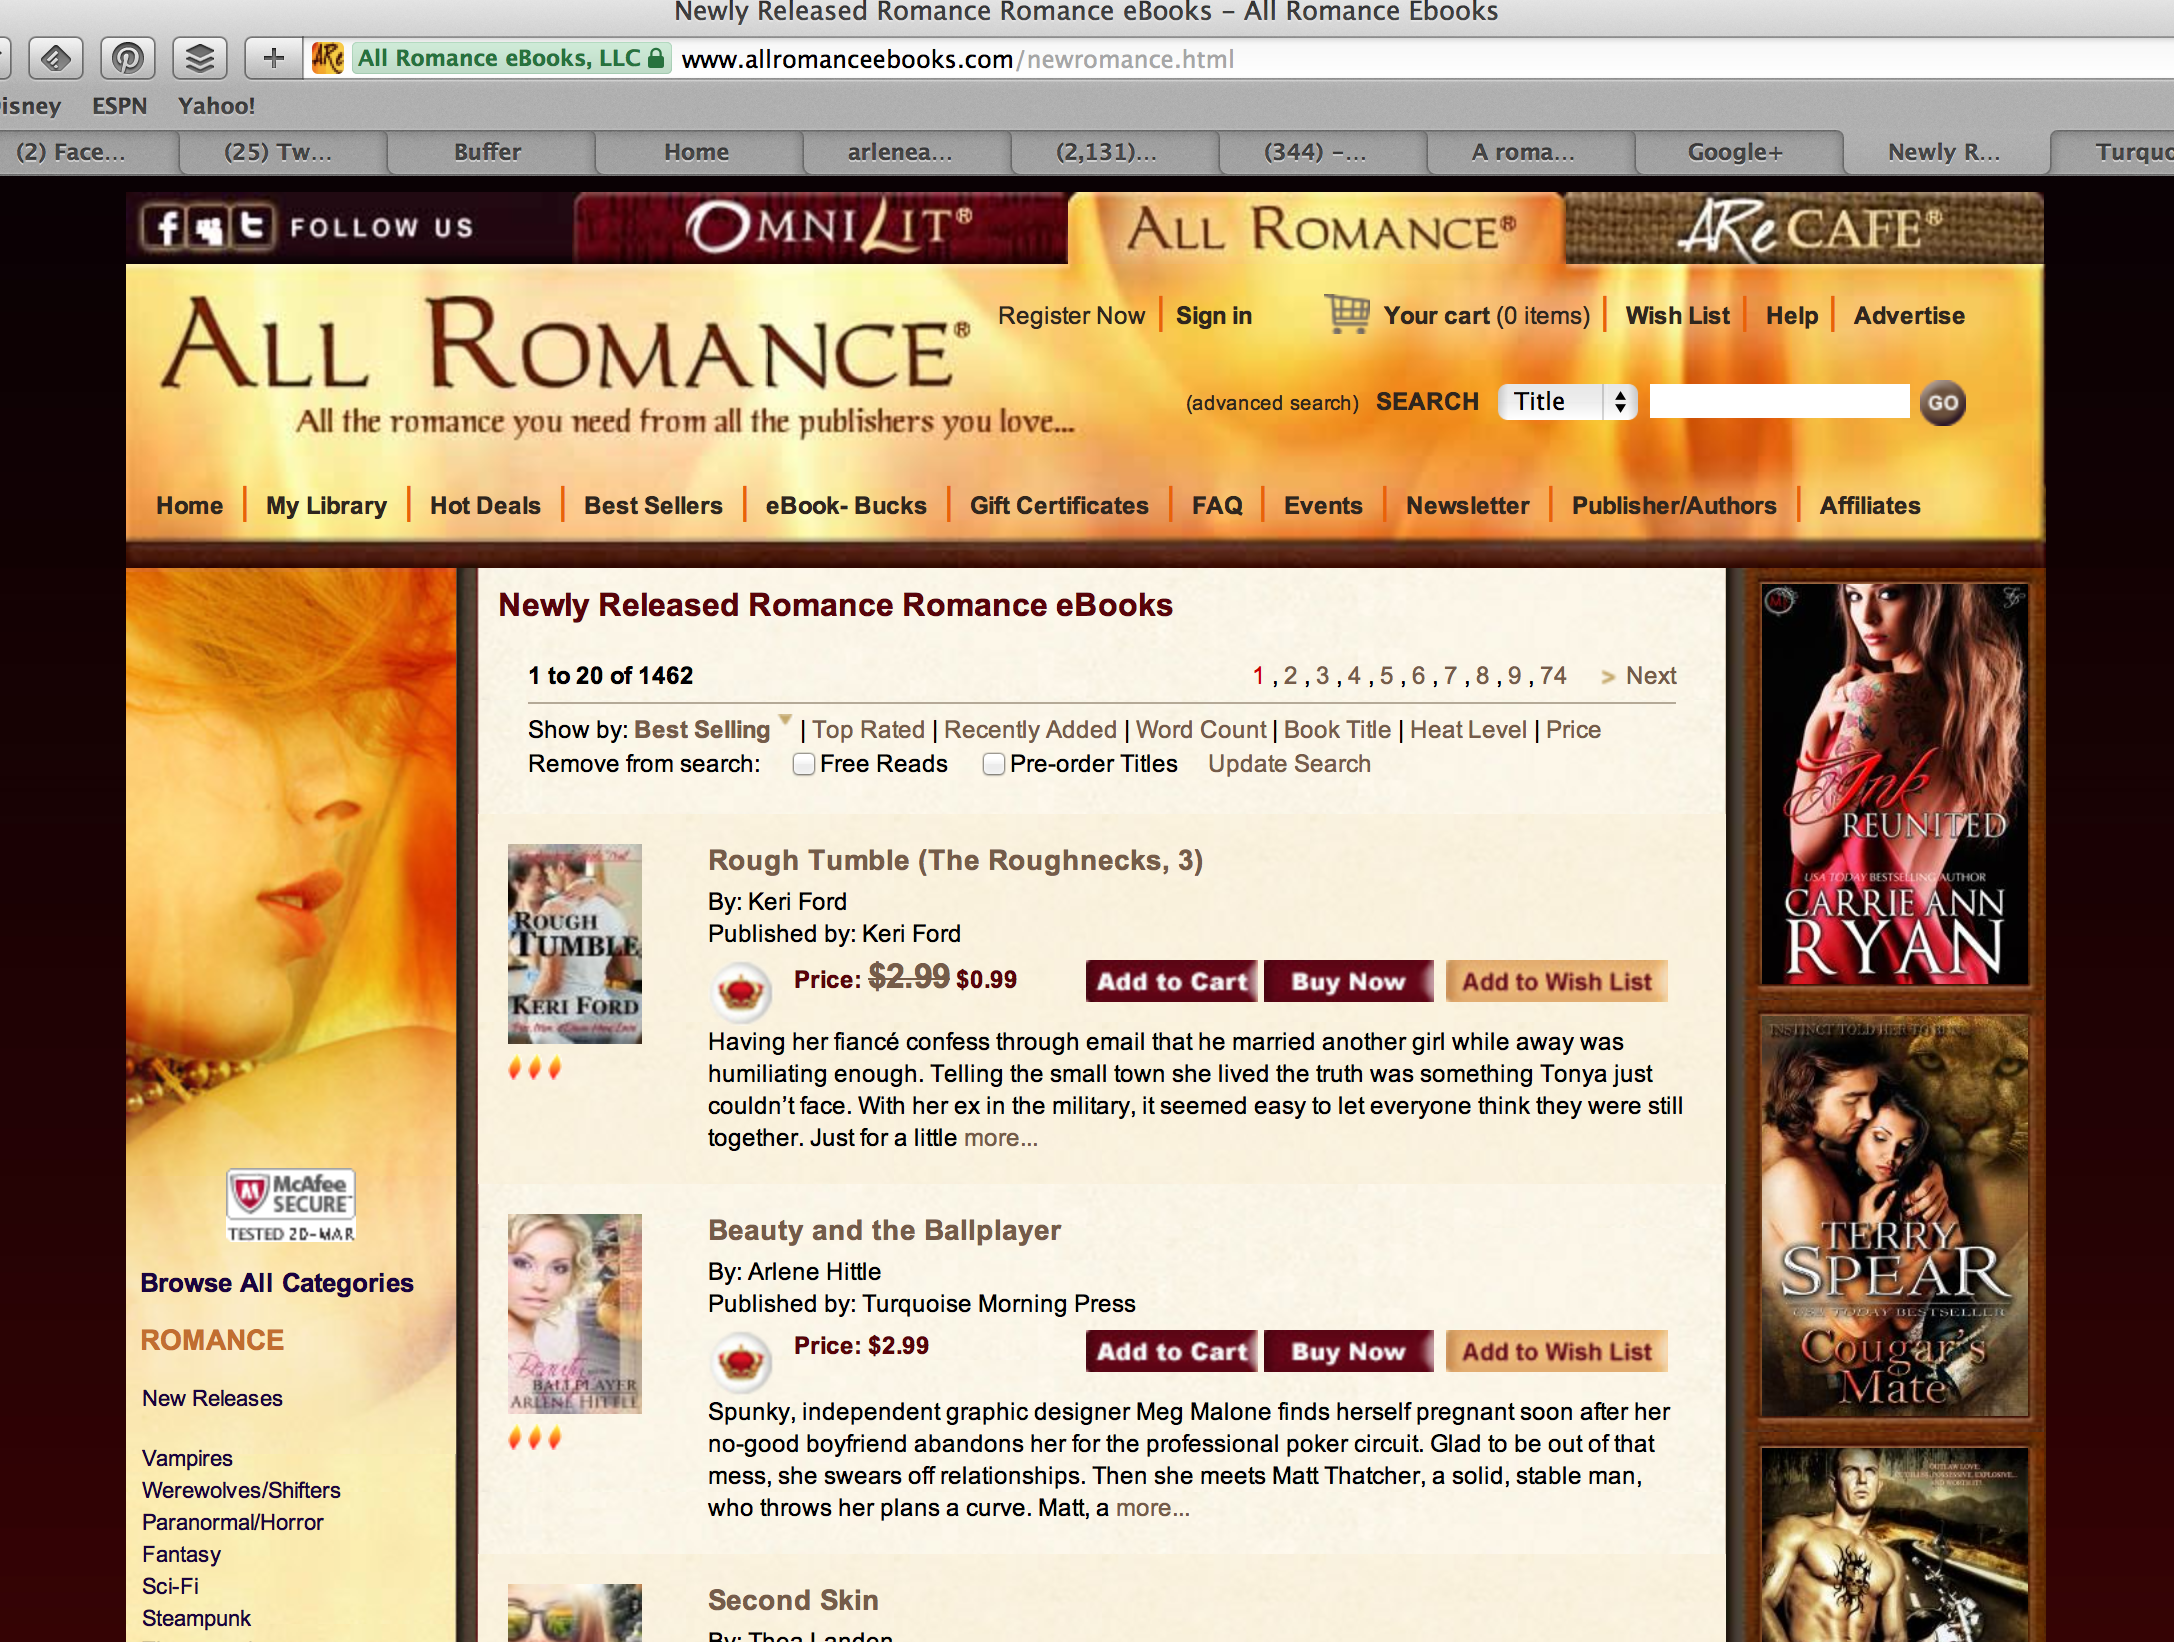2174x1642 pixels.
Task: Click Buy Now for Beauty and the Ballplayer
Action: 1347,1351
